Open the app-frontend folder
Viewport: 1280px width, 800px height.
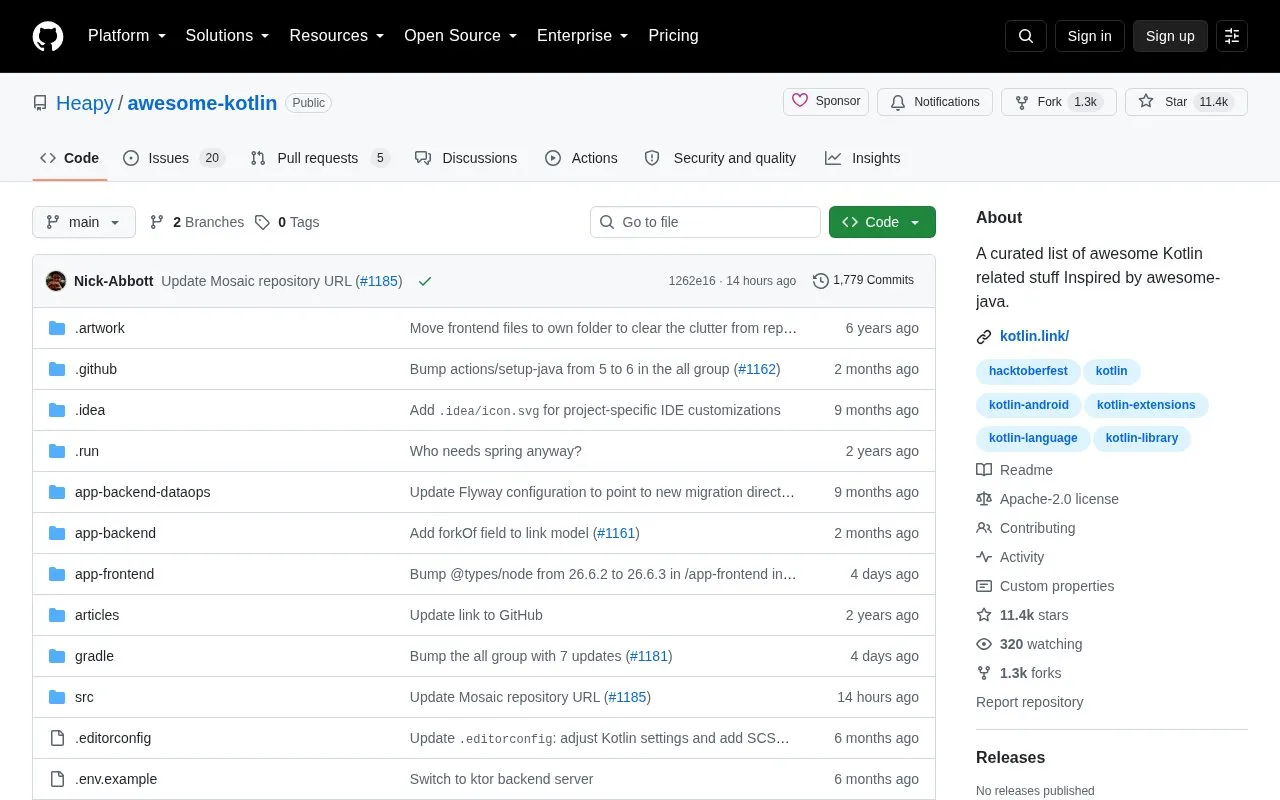point(114,574)
